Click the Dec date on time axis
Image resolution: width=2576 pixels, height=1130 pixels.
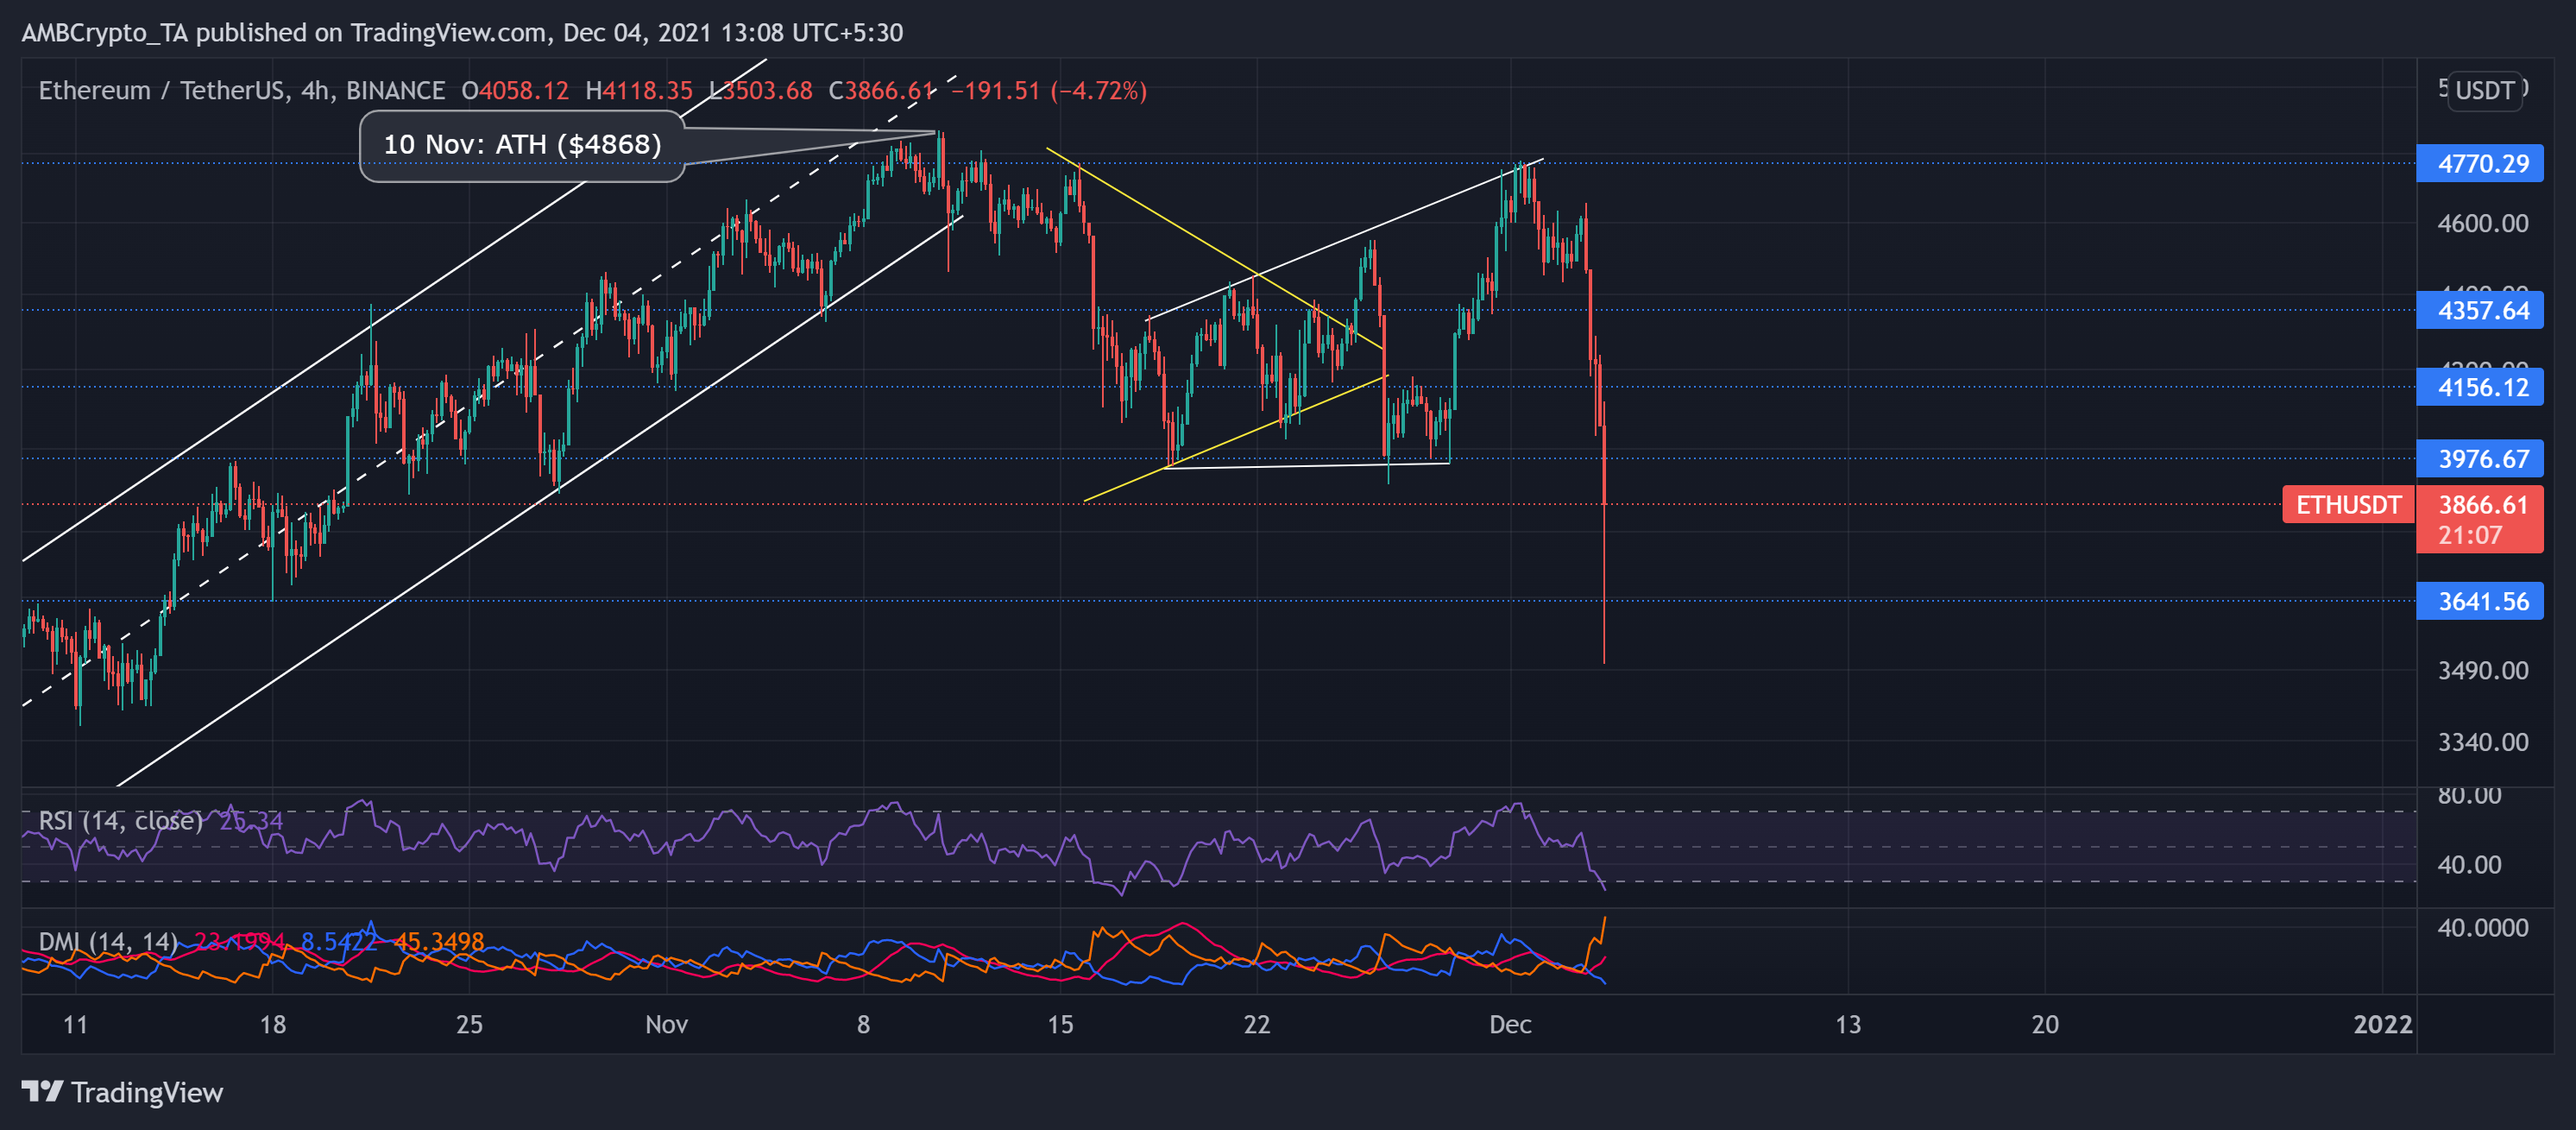(1510, 1024)
